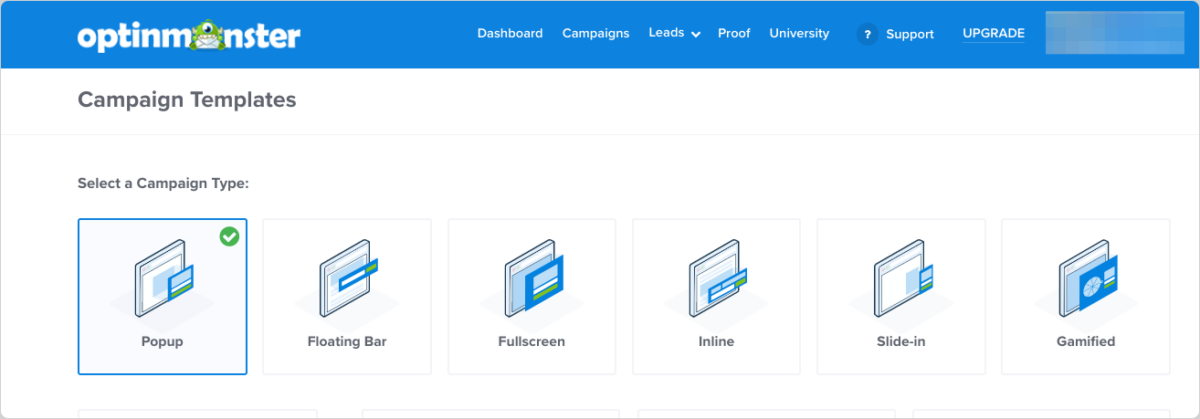This screenshot has width=1200, height=419.
Task: Click the Support link text
Action: [x=910, y=34]
